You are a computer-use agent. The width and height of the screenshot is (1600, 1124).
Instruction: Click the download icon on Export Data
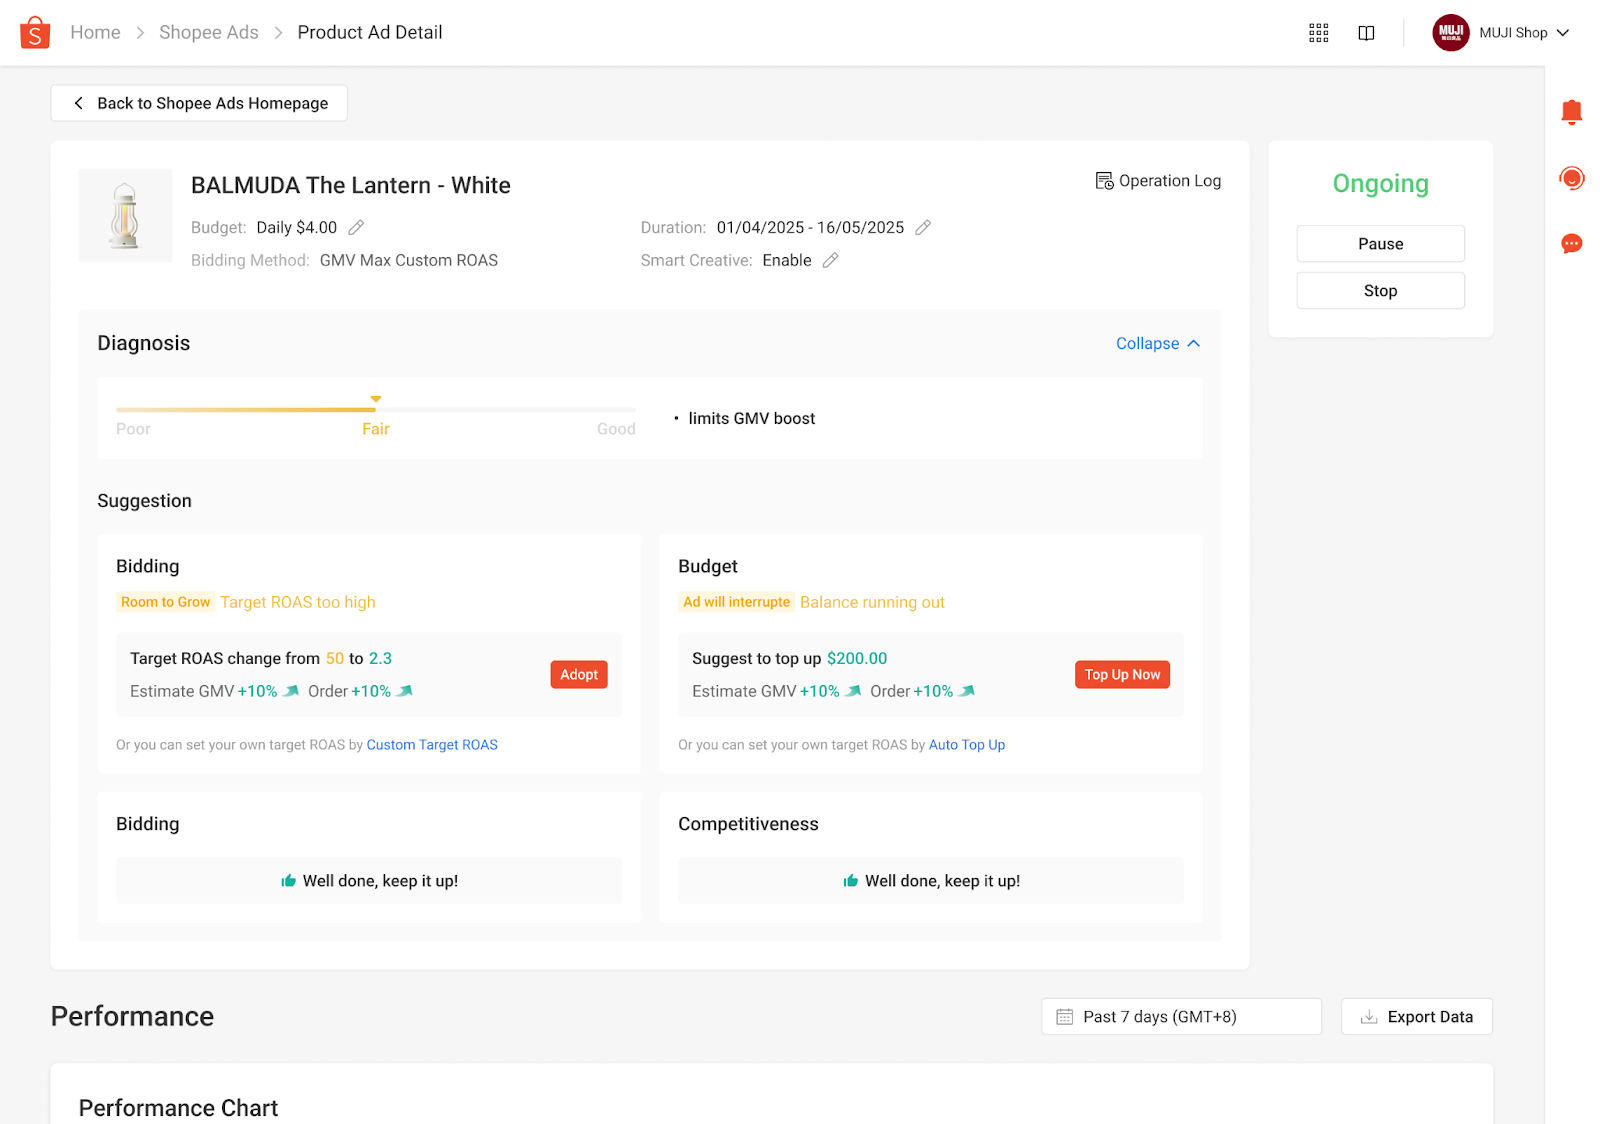(1369, 1017)
